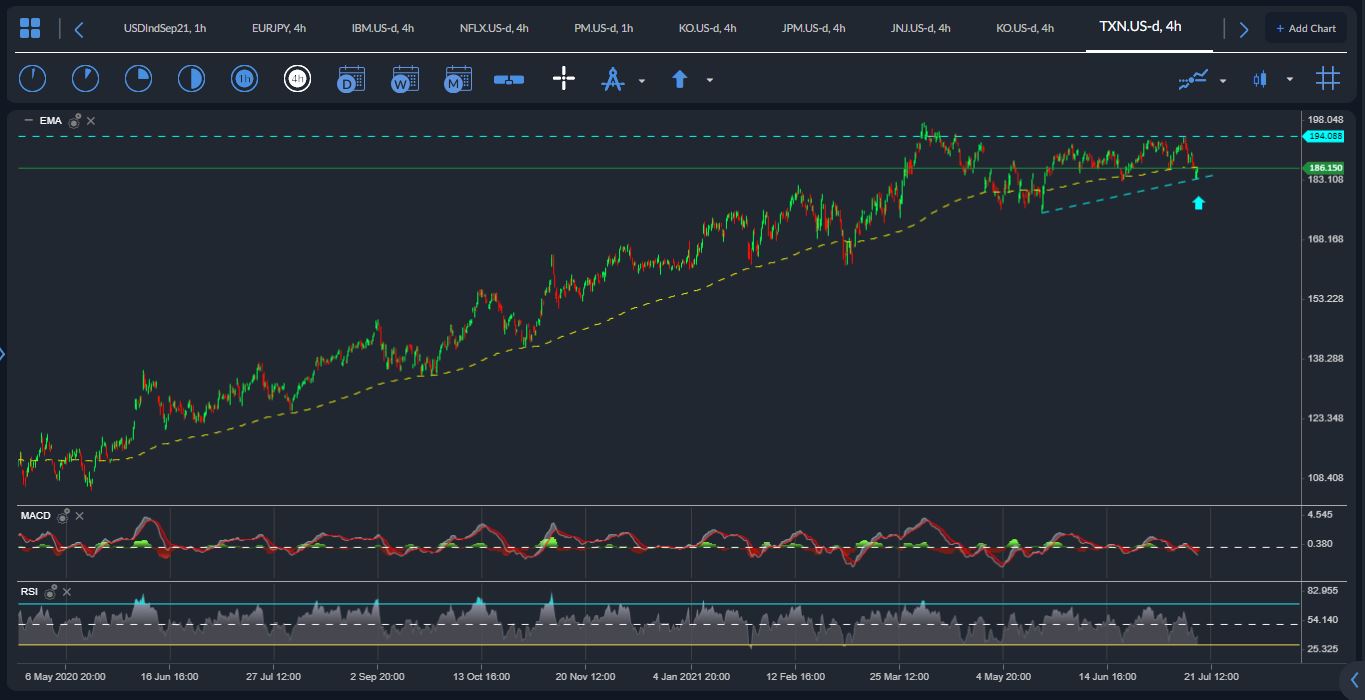Image resolution: width=1365 pixels, height=700 pixels.
Task: Open the candlestick chart type dropdown
Action: 1290,80
